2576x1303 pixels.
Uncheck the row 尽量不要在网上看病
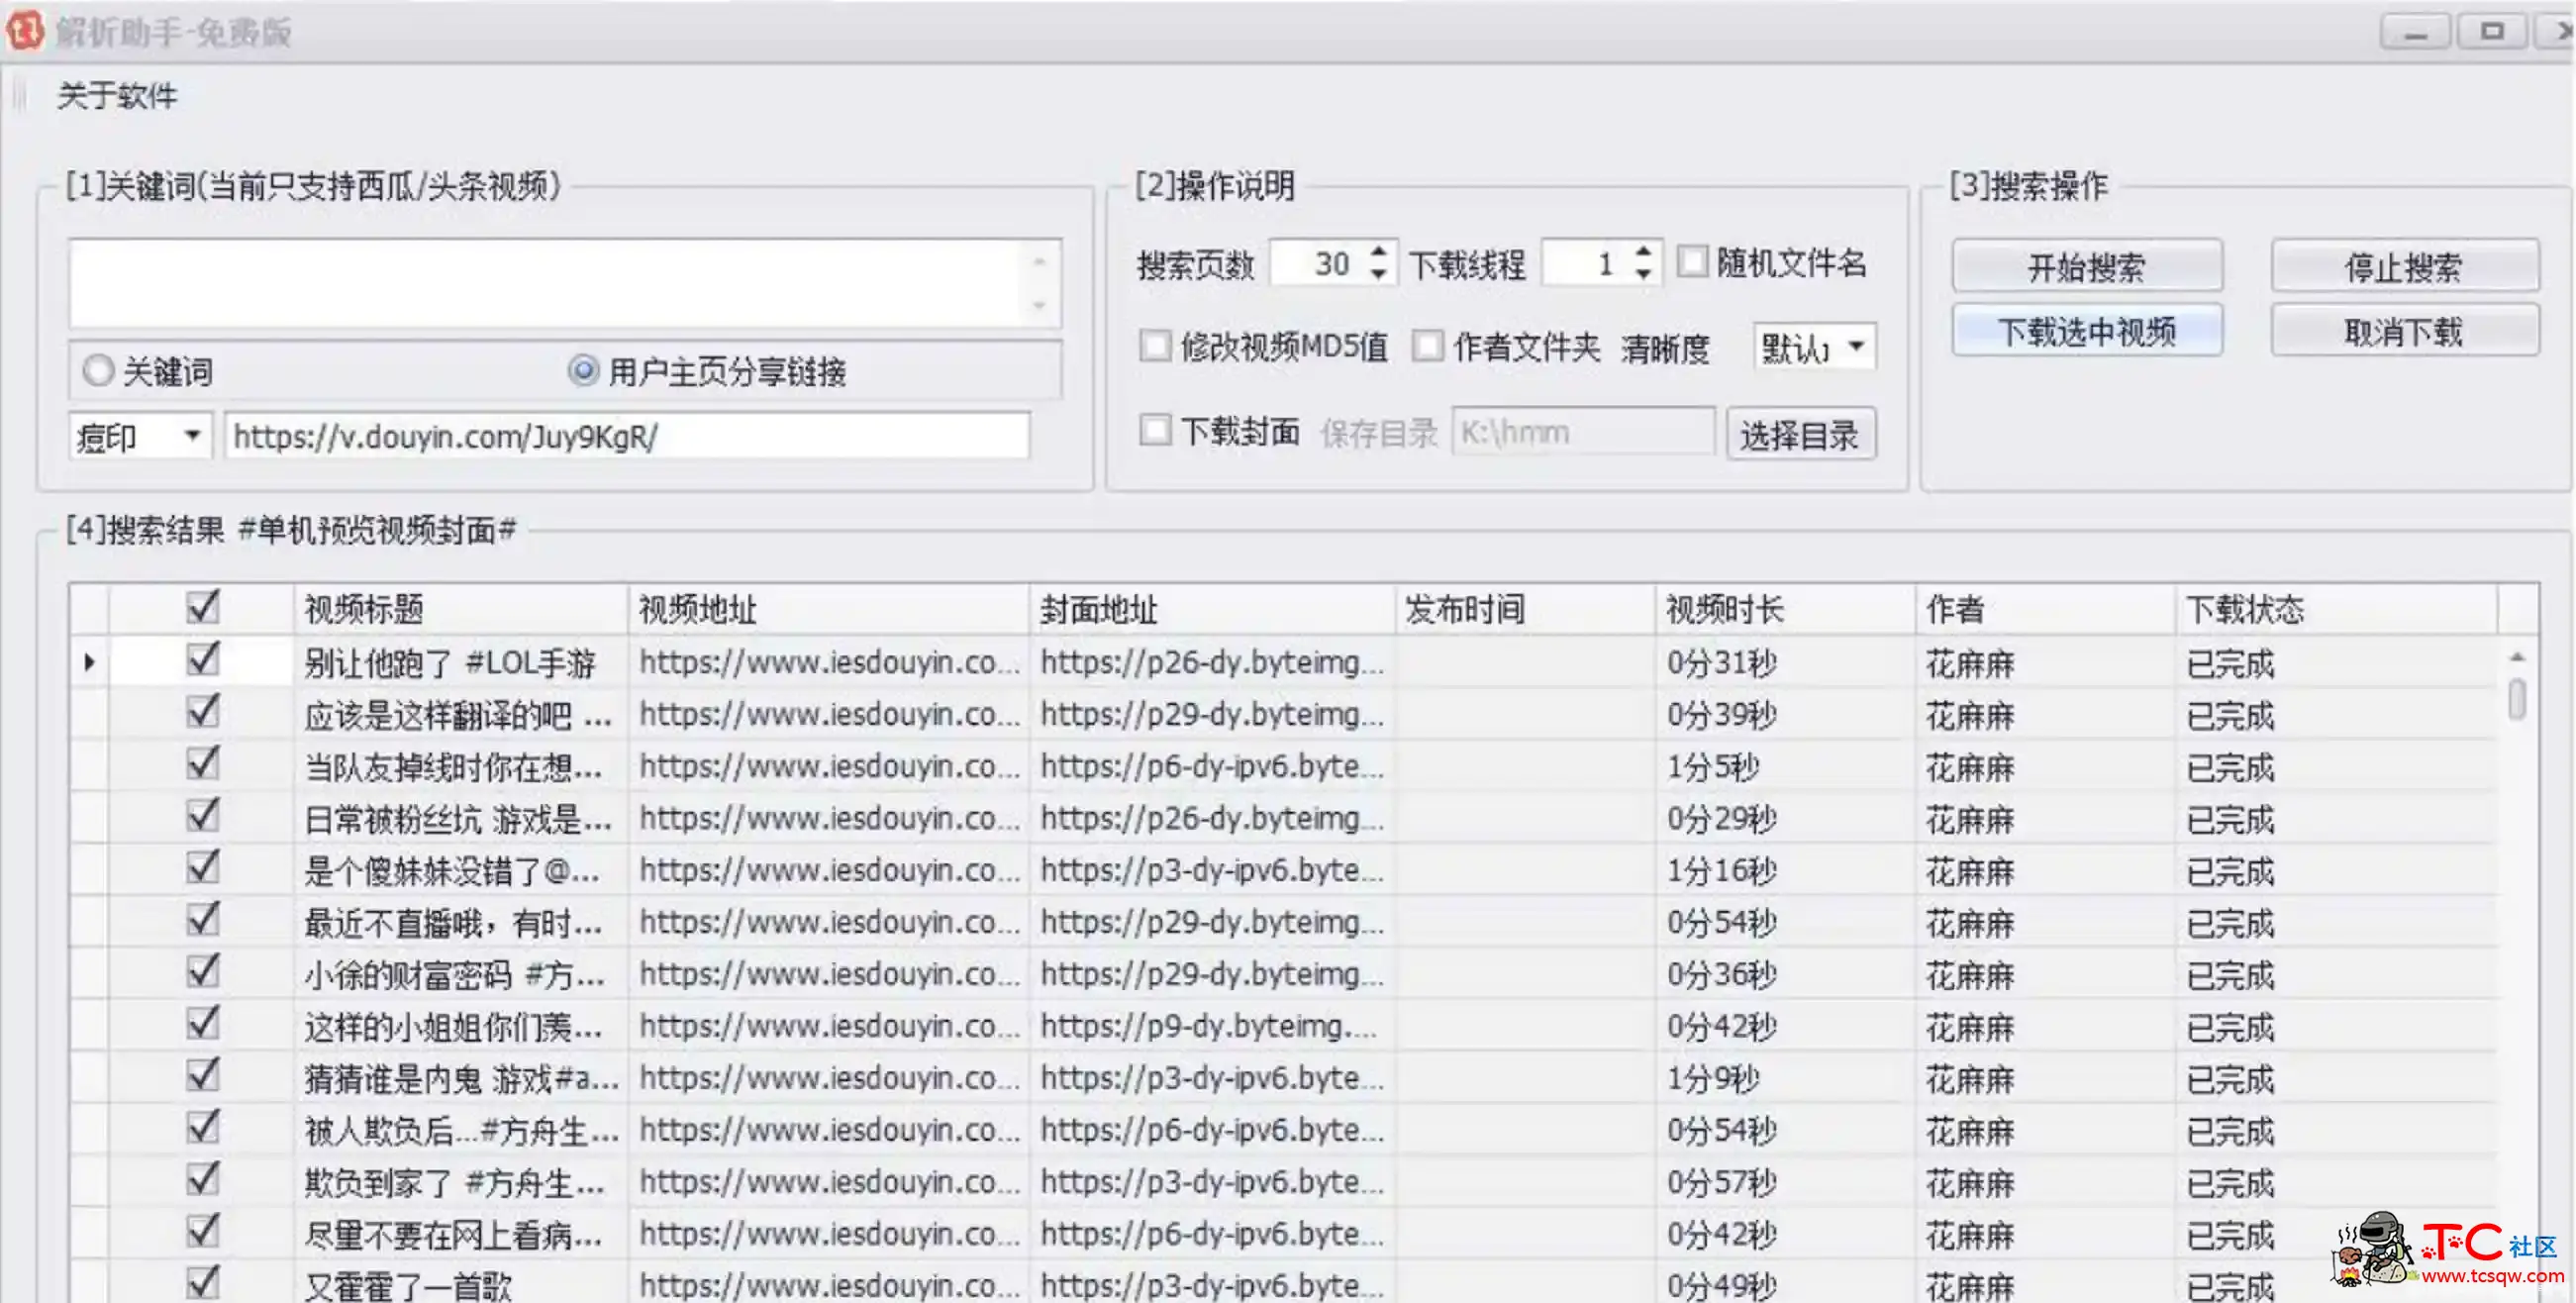click(x=203, y=1231)
